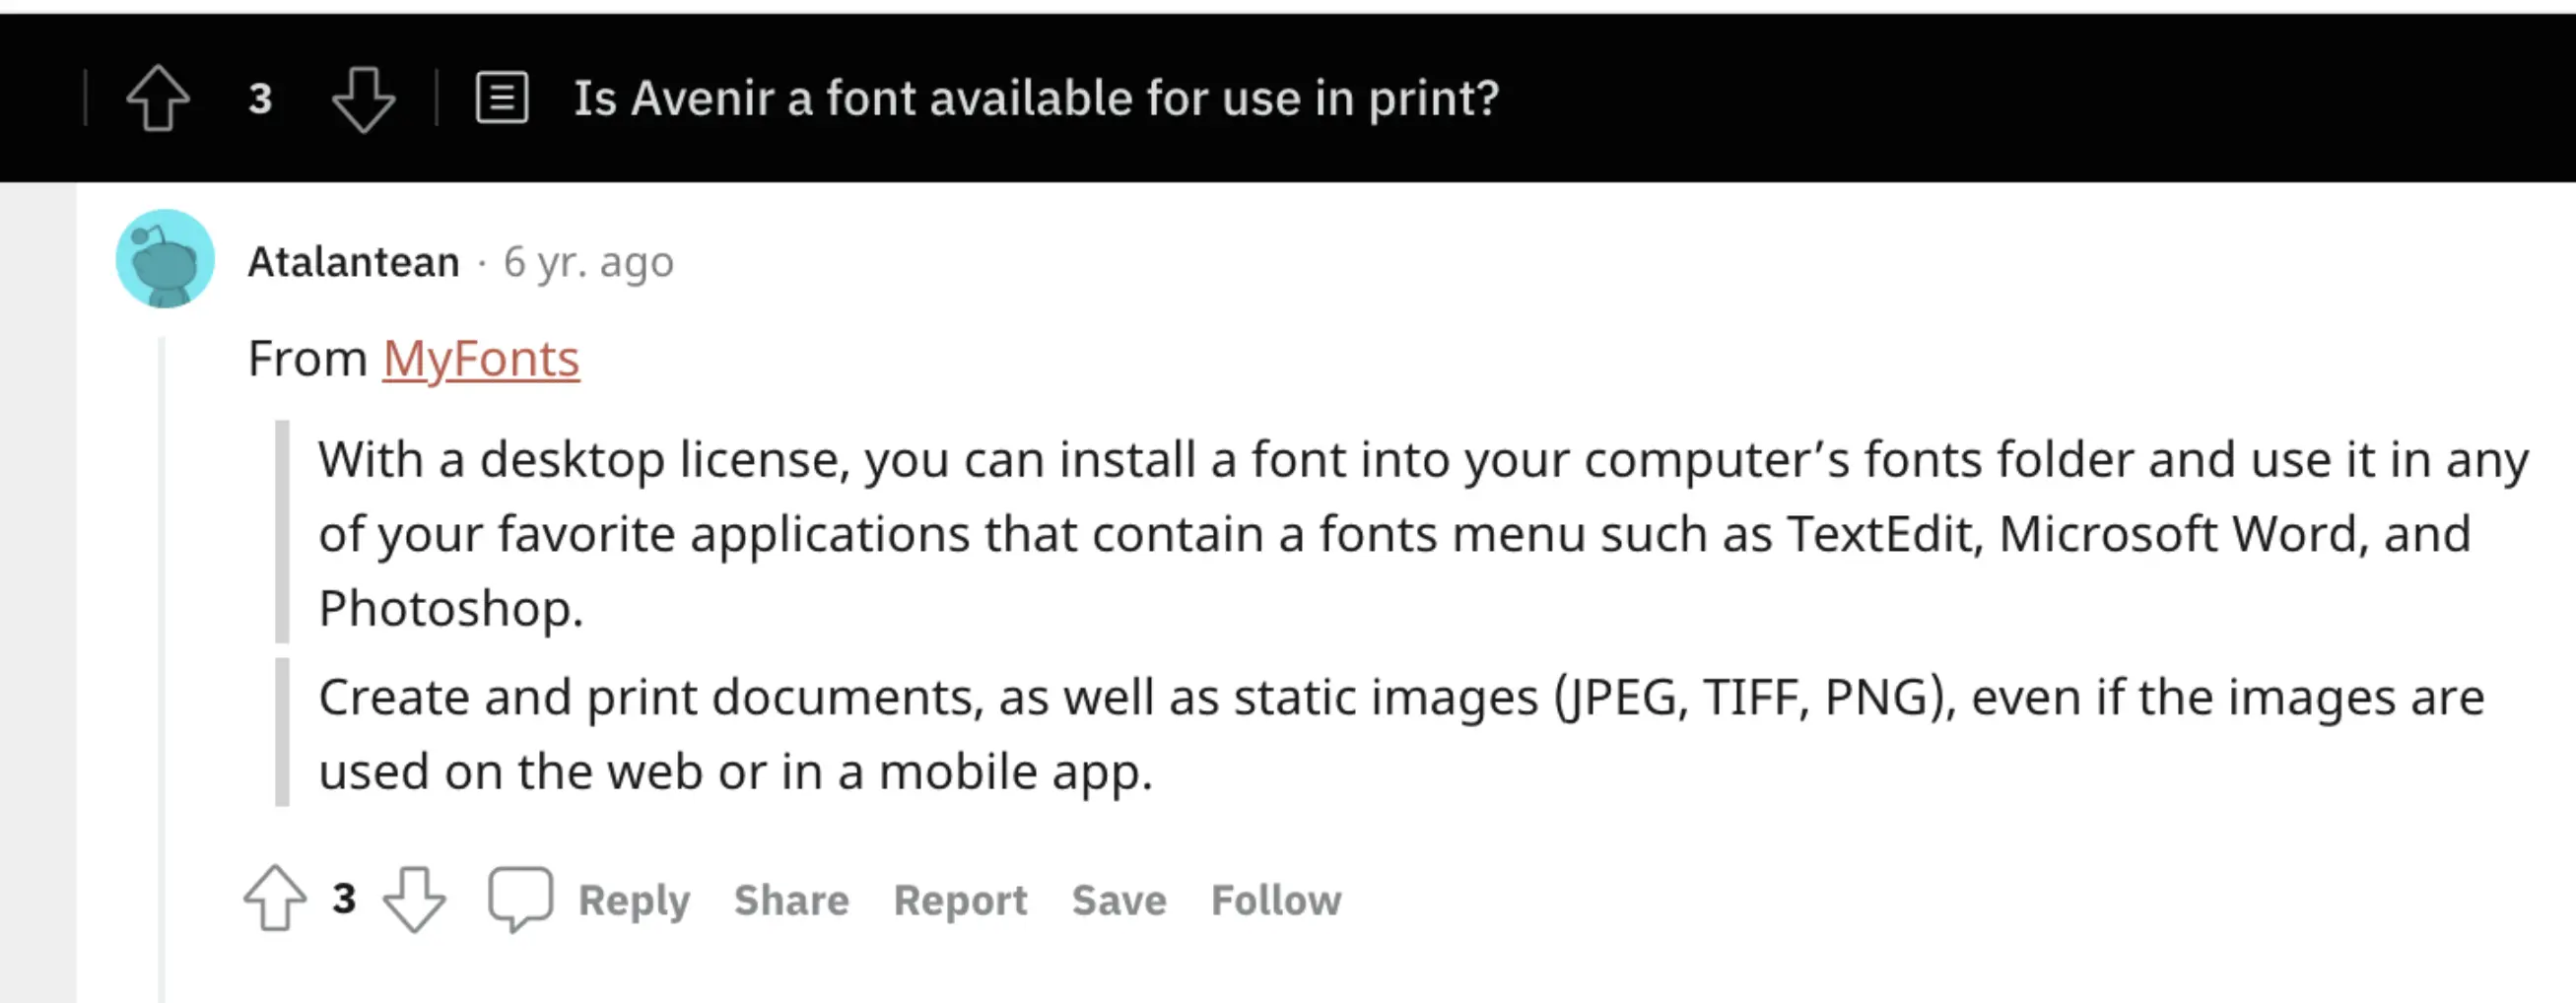Save this comment

coord(1119,900)
